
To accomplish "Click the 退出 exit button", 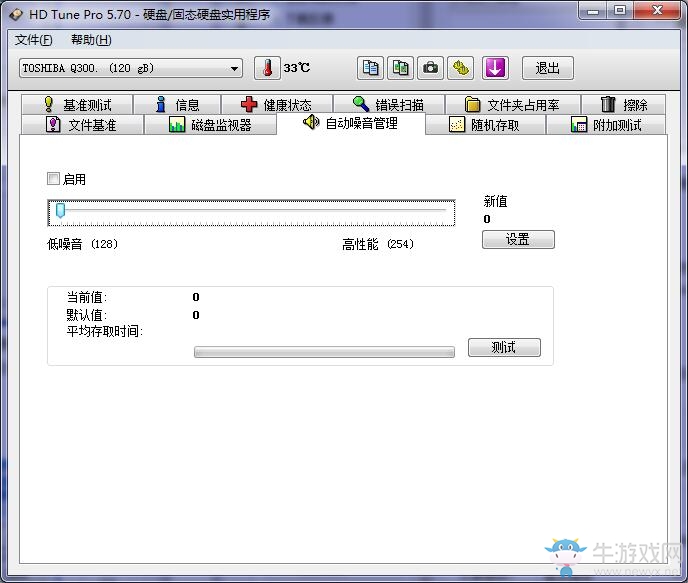I will [548, 68].
